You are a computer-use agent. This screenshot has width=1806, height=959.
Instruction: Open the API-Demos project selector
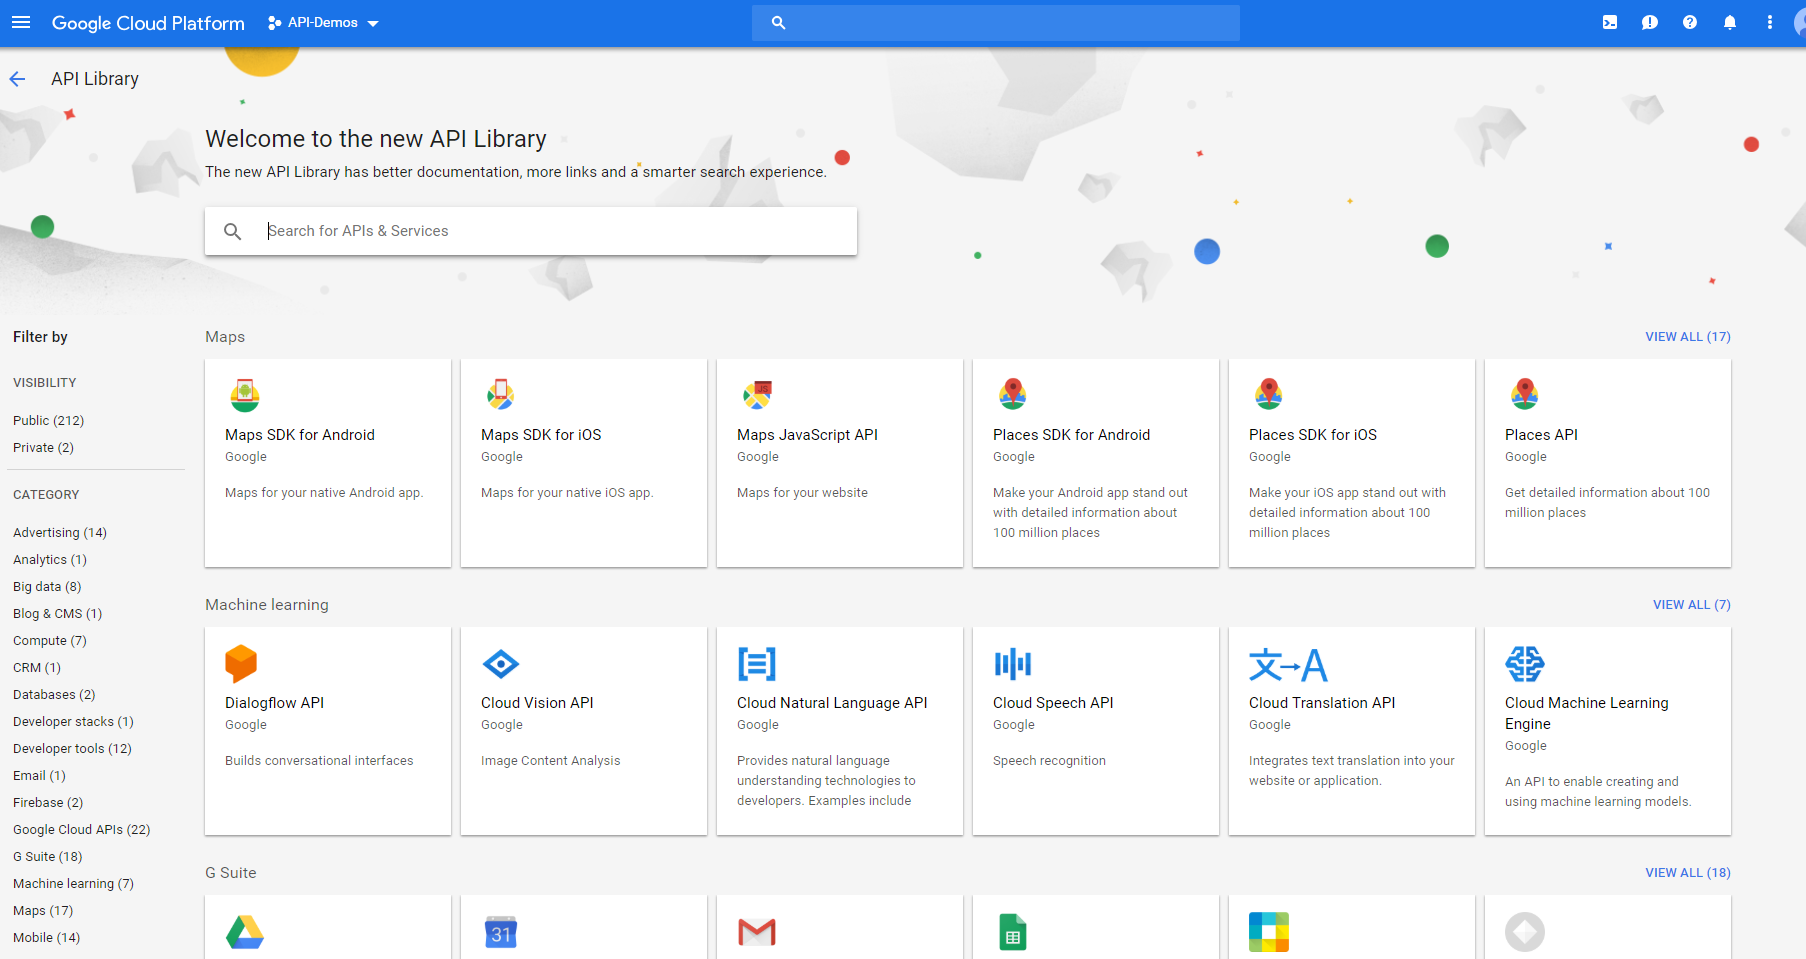pos(322,22)
